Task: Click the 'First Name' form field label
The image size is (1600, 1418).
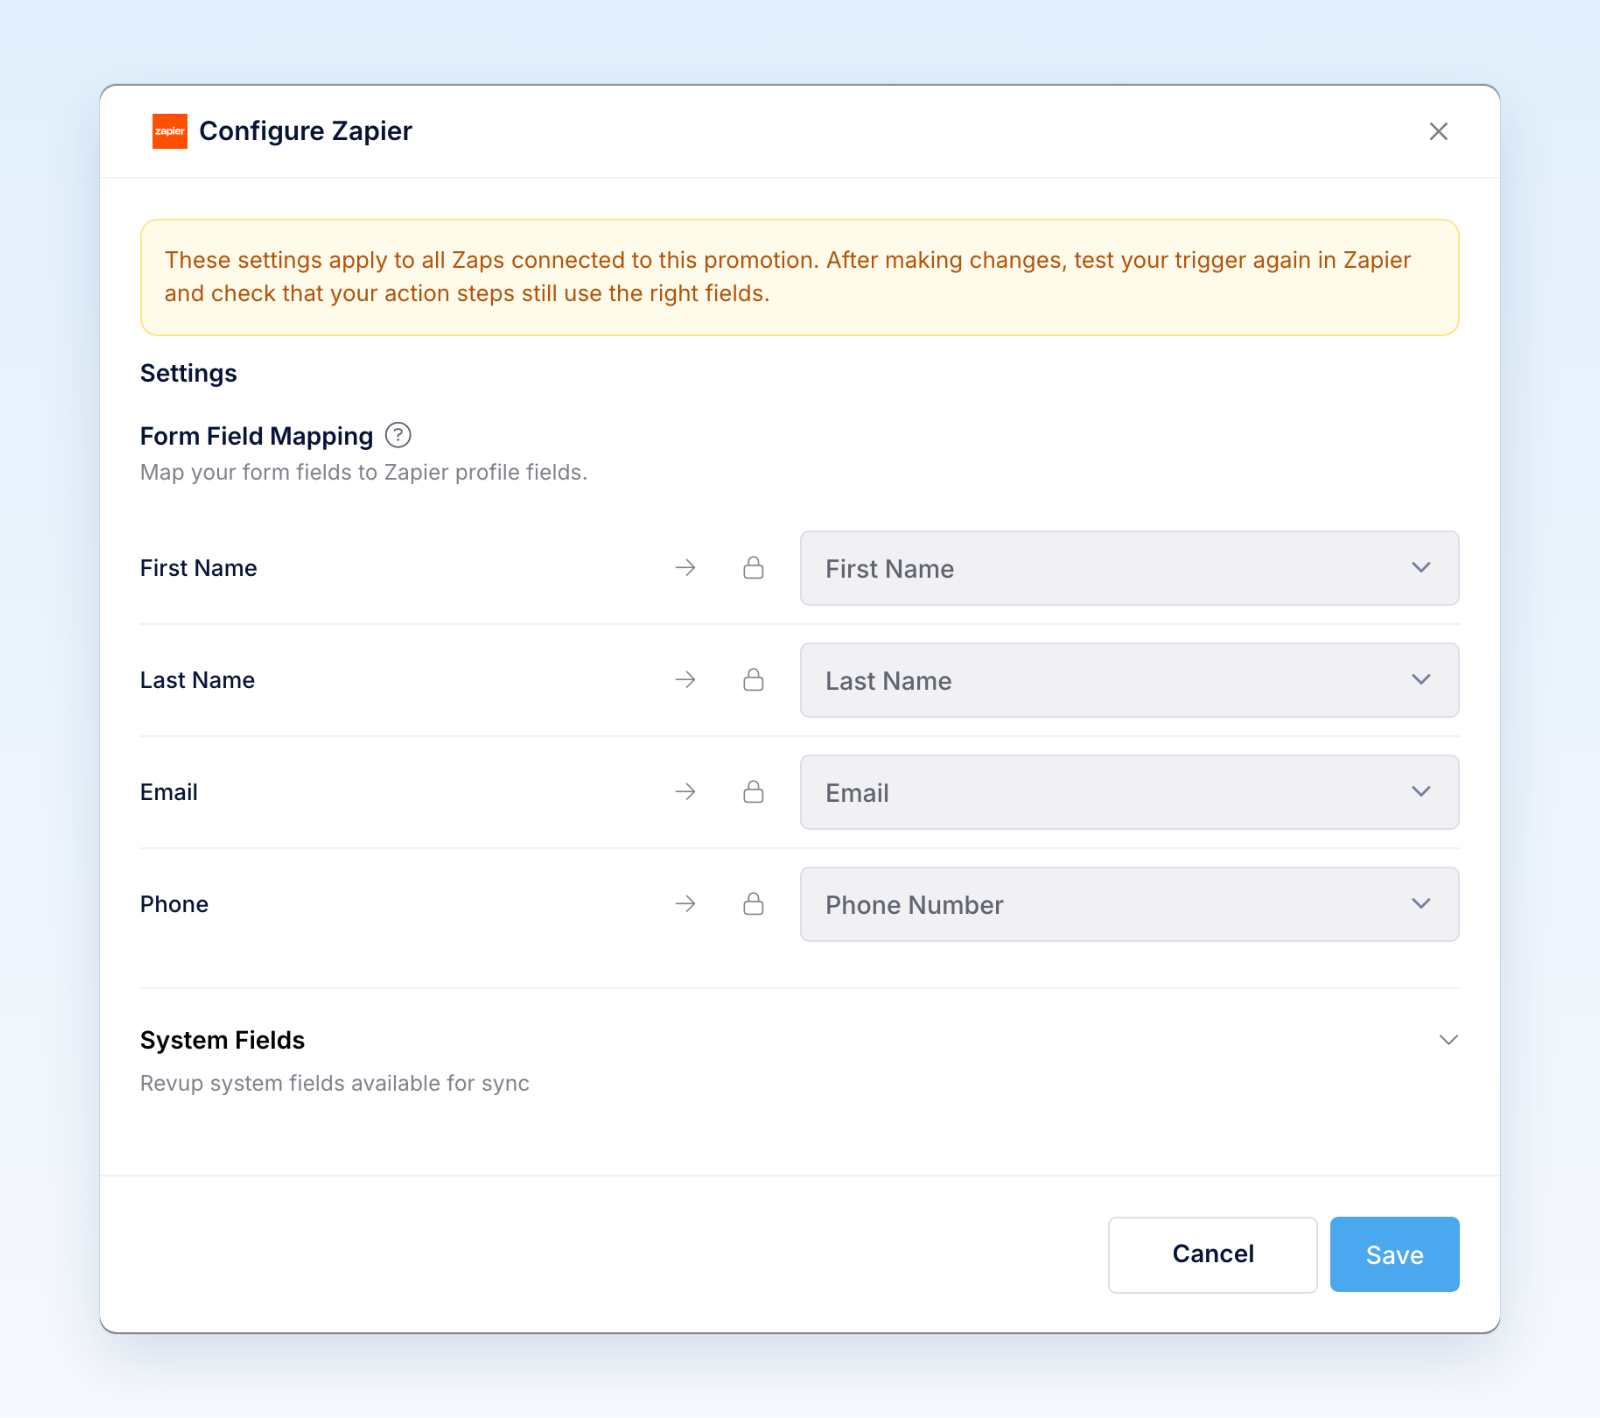Action: pyautogui.click(x=198, y=568)
